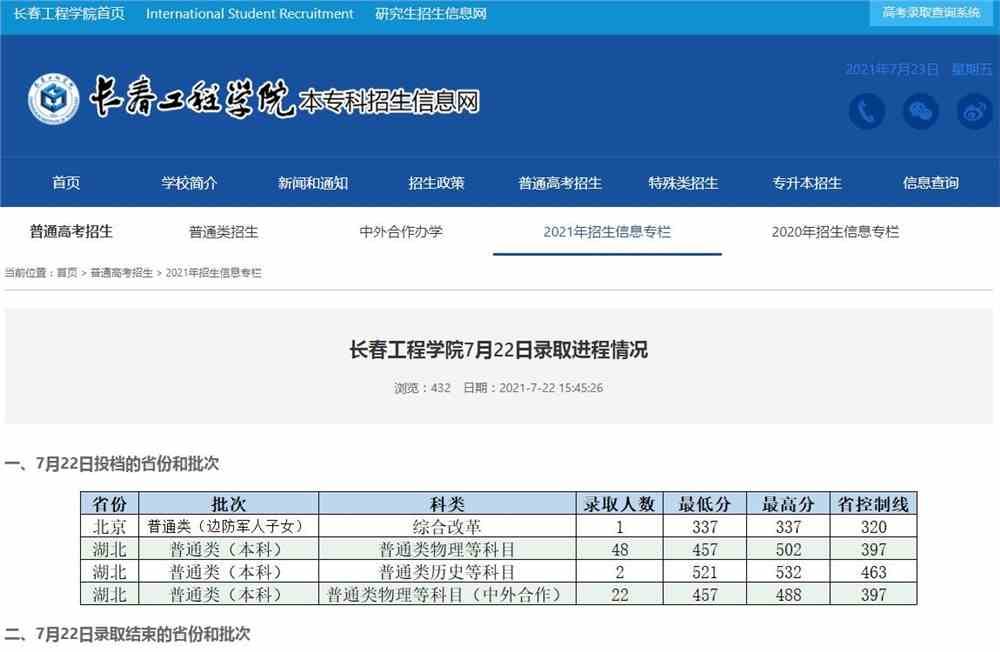Click the 最高分 column header

(788, 504)
